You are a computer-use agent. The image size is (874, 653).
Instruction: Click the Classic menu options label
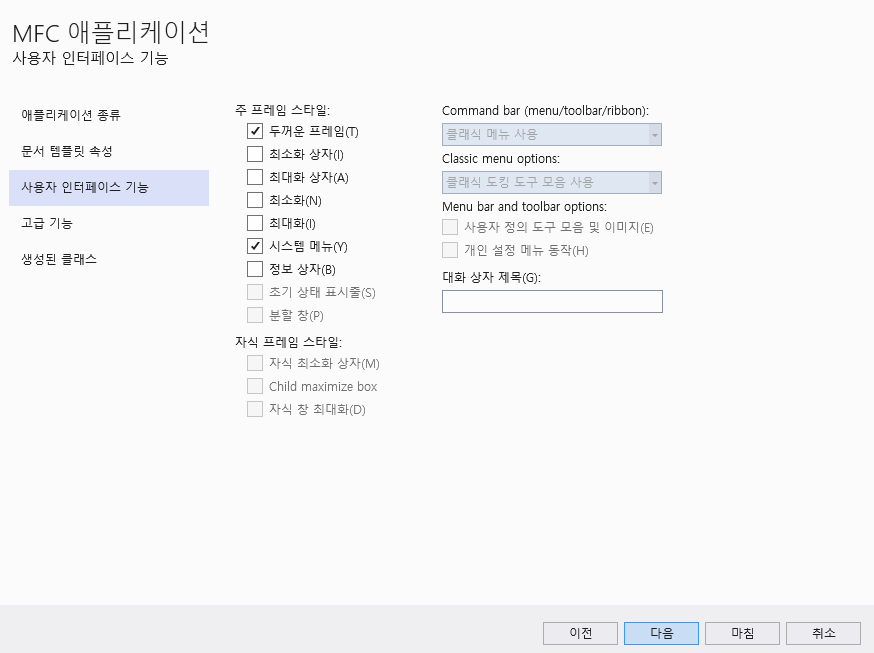pos(501,159)
